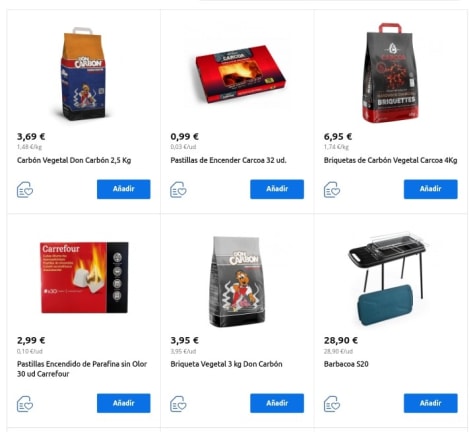Open Carcoa red firelighter box image
The image size is (475, 432).
(240, 74)
